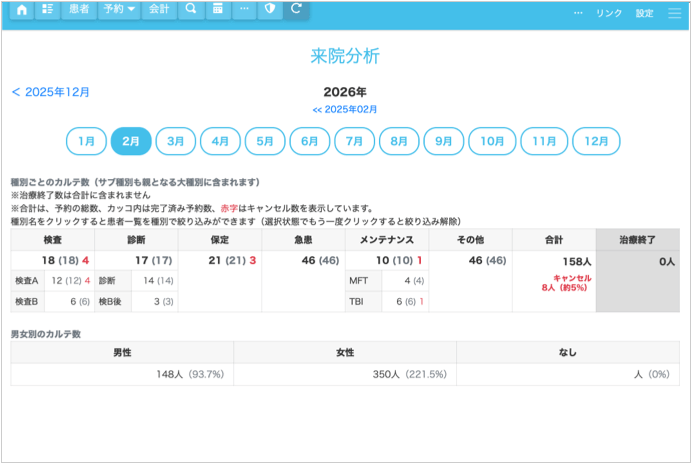Filter by メンテナンス column header
The width and height of the screenshot is (692, 464).
387,240
